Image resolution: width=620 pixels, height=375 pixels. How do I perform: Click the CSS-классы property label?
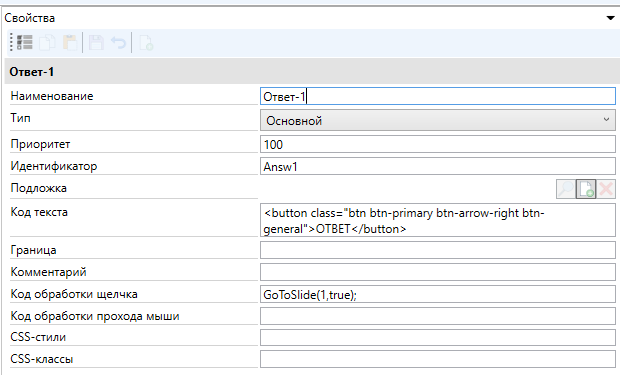click(x=42, y=359)
